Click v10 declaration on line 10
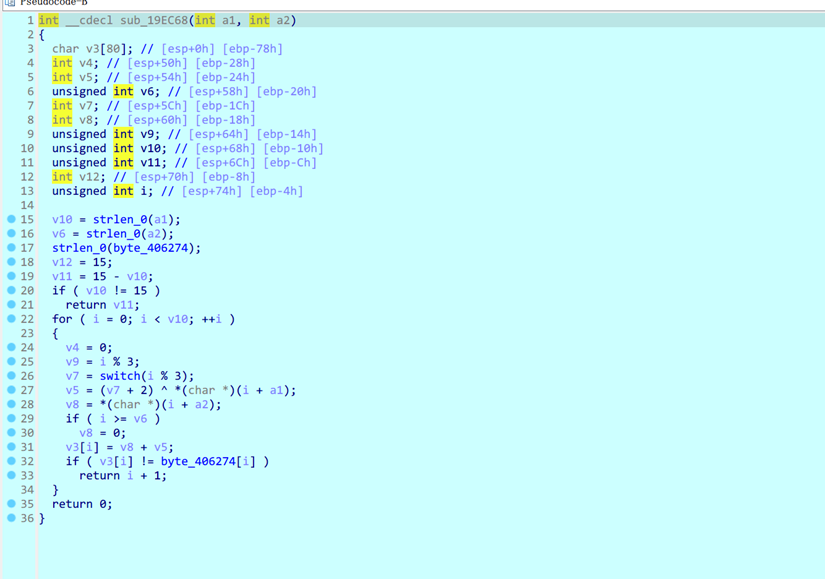 (150, 148)
